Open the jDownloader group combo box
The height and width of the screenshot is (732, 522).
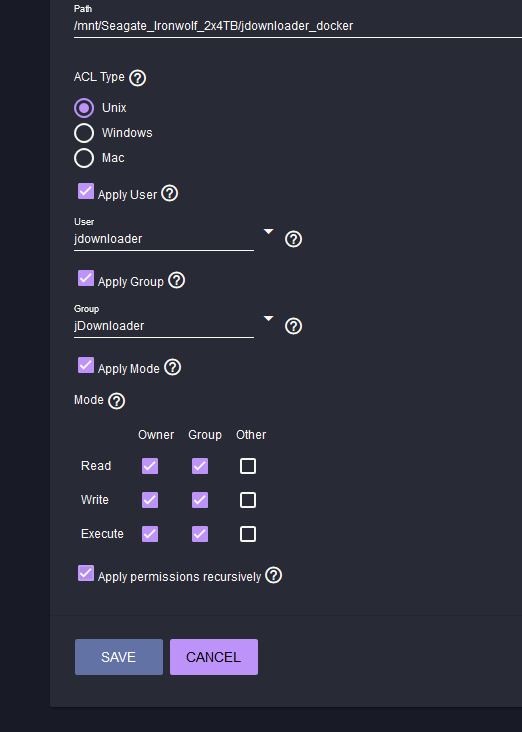click(x=164, y=326)
